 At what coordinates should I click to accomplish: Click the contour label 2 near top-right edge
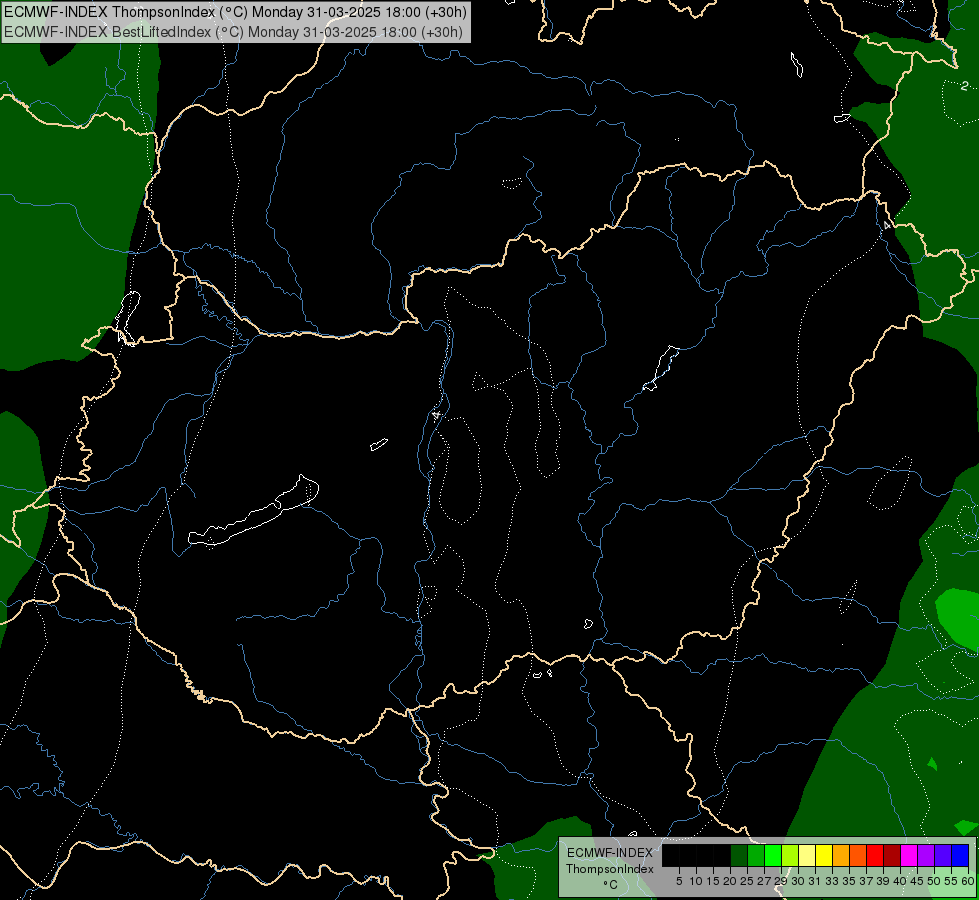tap(965, 86)
